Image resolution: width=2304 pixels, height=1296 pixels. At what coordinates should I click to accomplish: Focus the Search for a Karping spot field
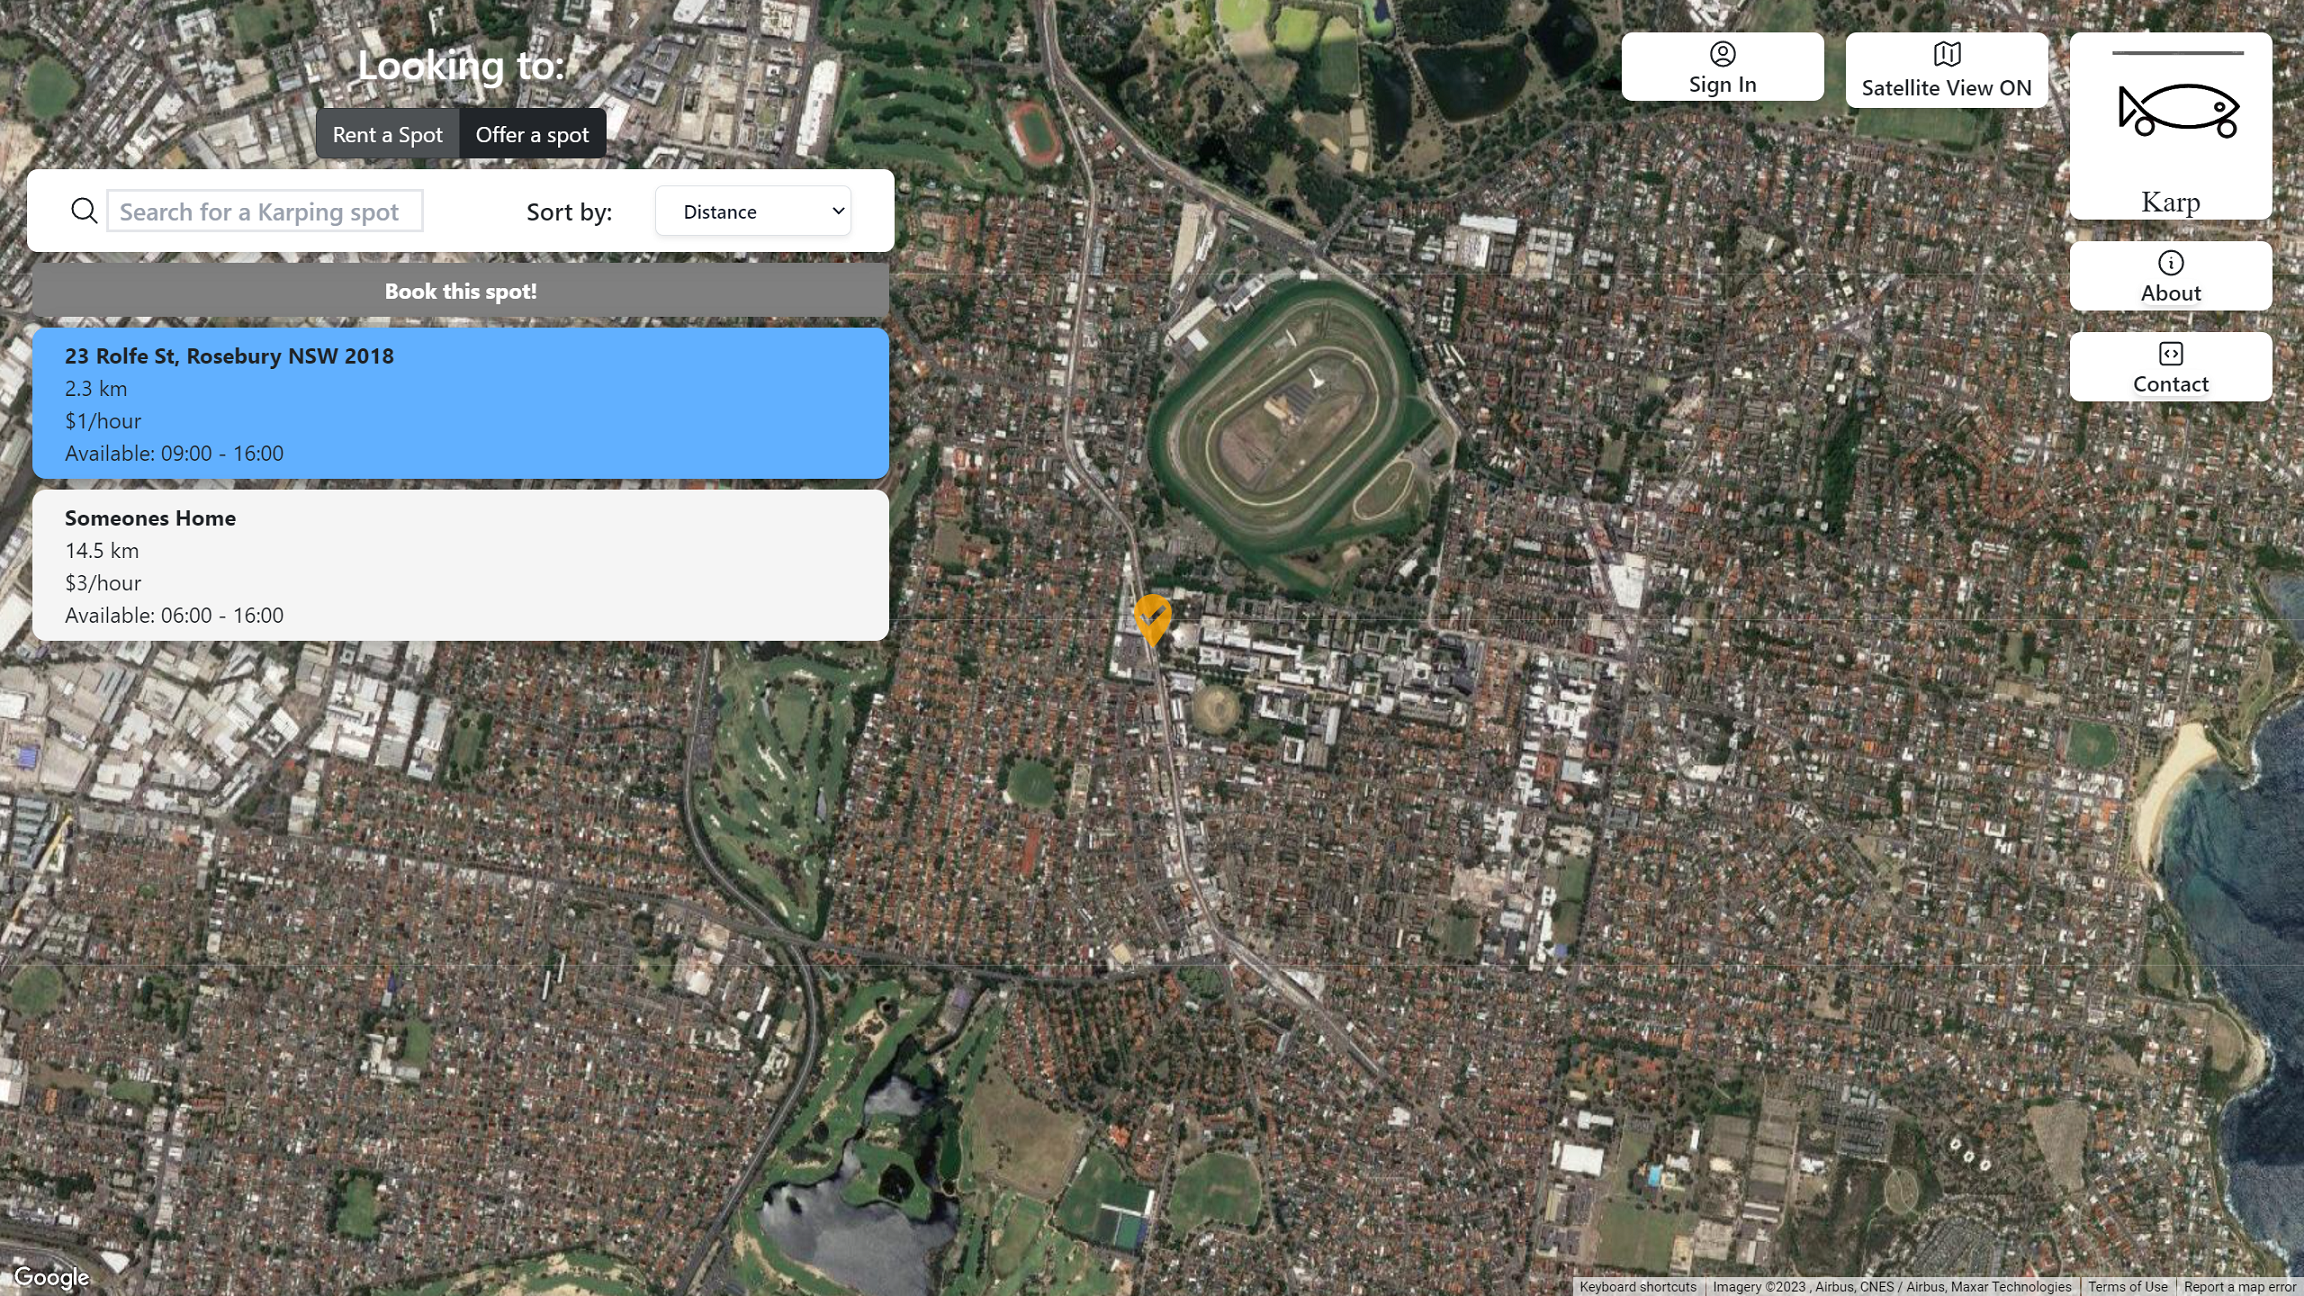click(265, 211)
